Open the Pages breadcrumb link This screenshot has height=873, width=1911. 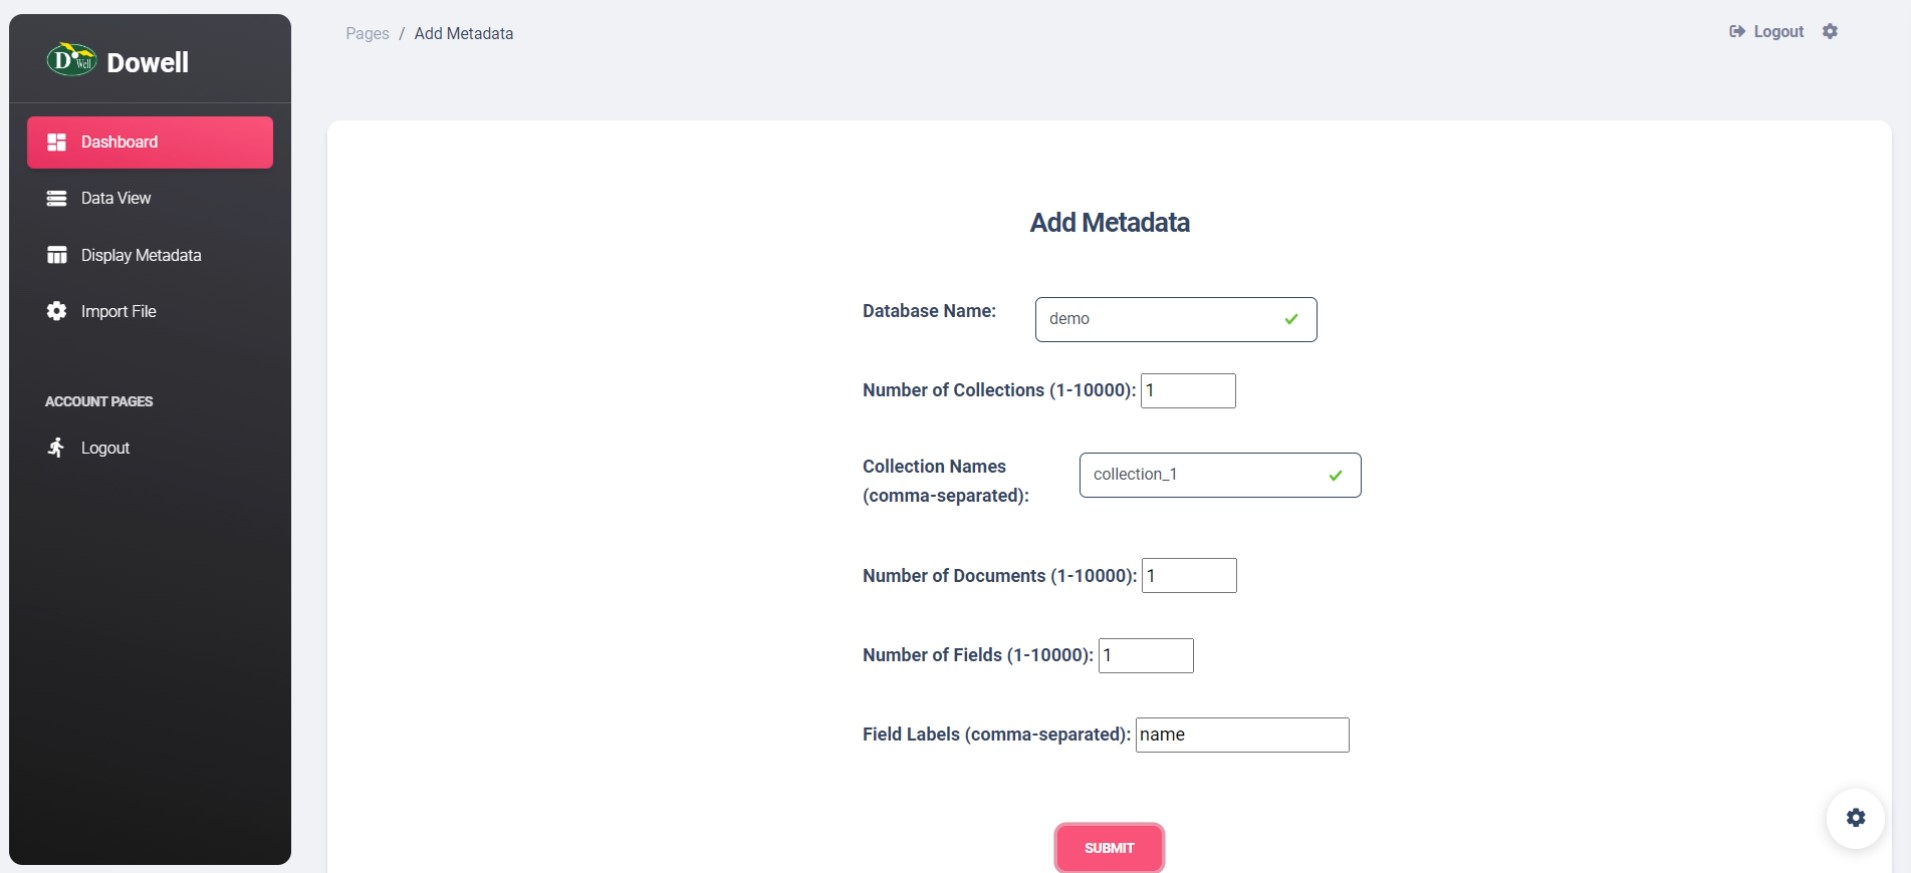pos(366,33)
